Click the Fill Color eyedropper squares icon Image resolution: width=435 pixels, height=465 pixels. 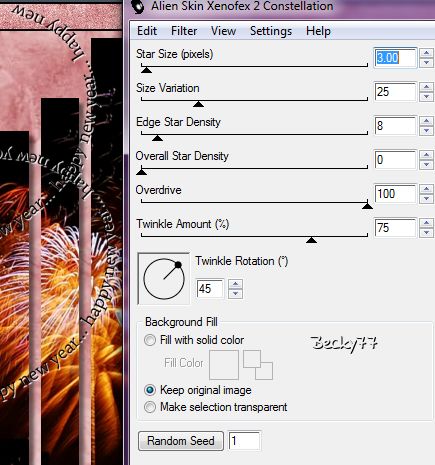coord(258,365)
